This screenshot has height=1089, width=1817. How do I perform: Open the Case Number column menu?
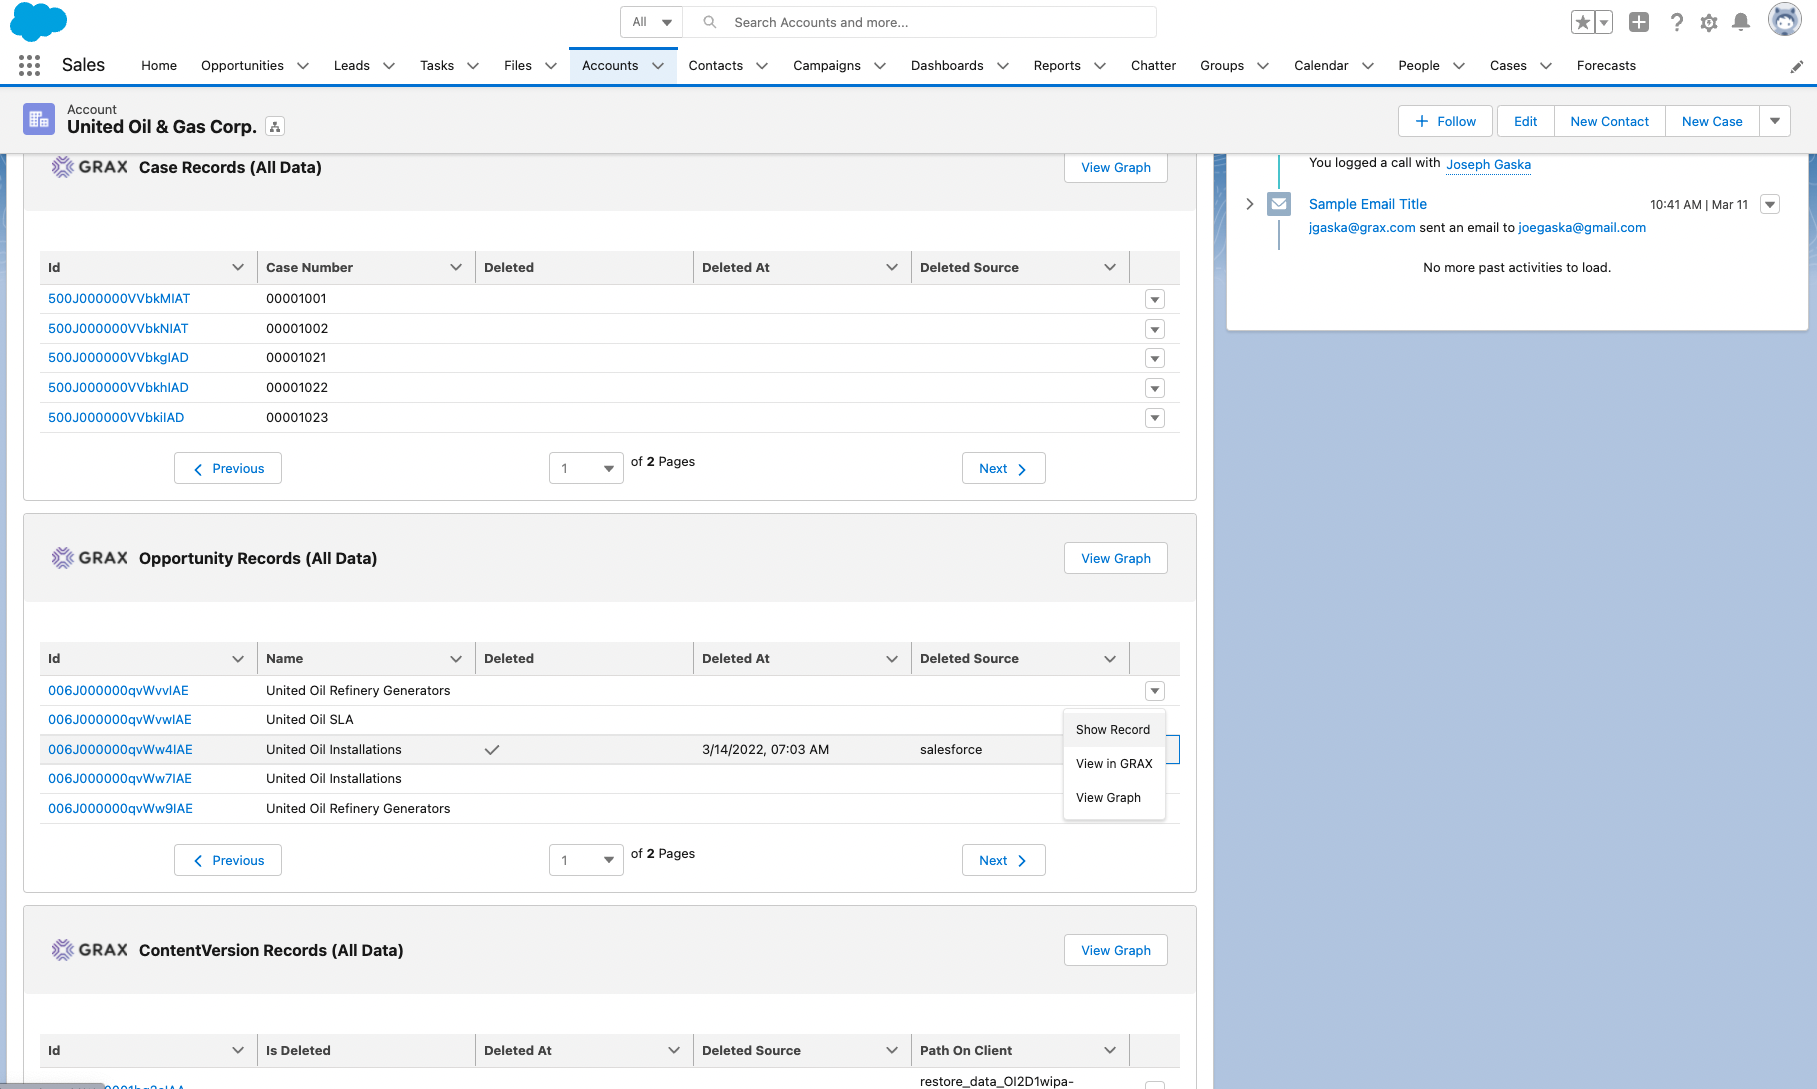click(x=456, y=267)
